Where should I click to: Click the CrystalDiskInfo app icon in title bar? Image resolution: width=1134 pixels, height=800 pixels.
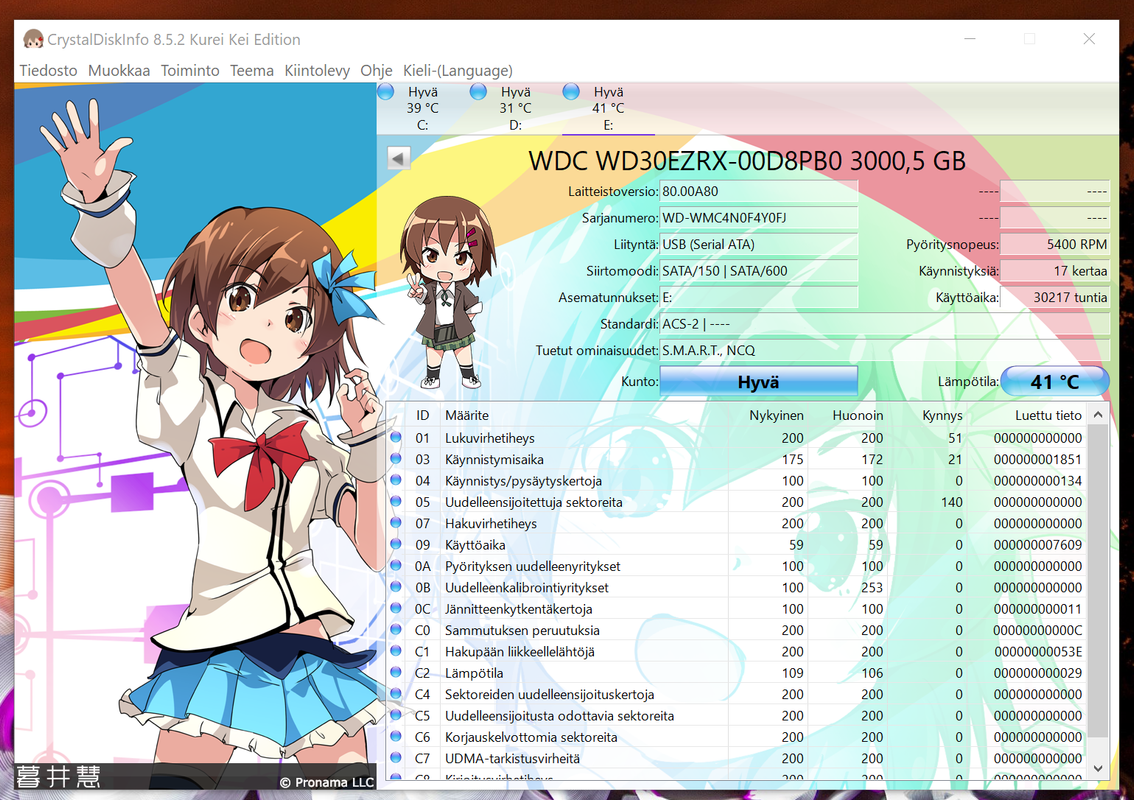(x=33, y=39)
